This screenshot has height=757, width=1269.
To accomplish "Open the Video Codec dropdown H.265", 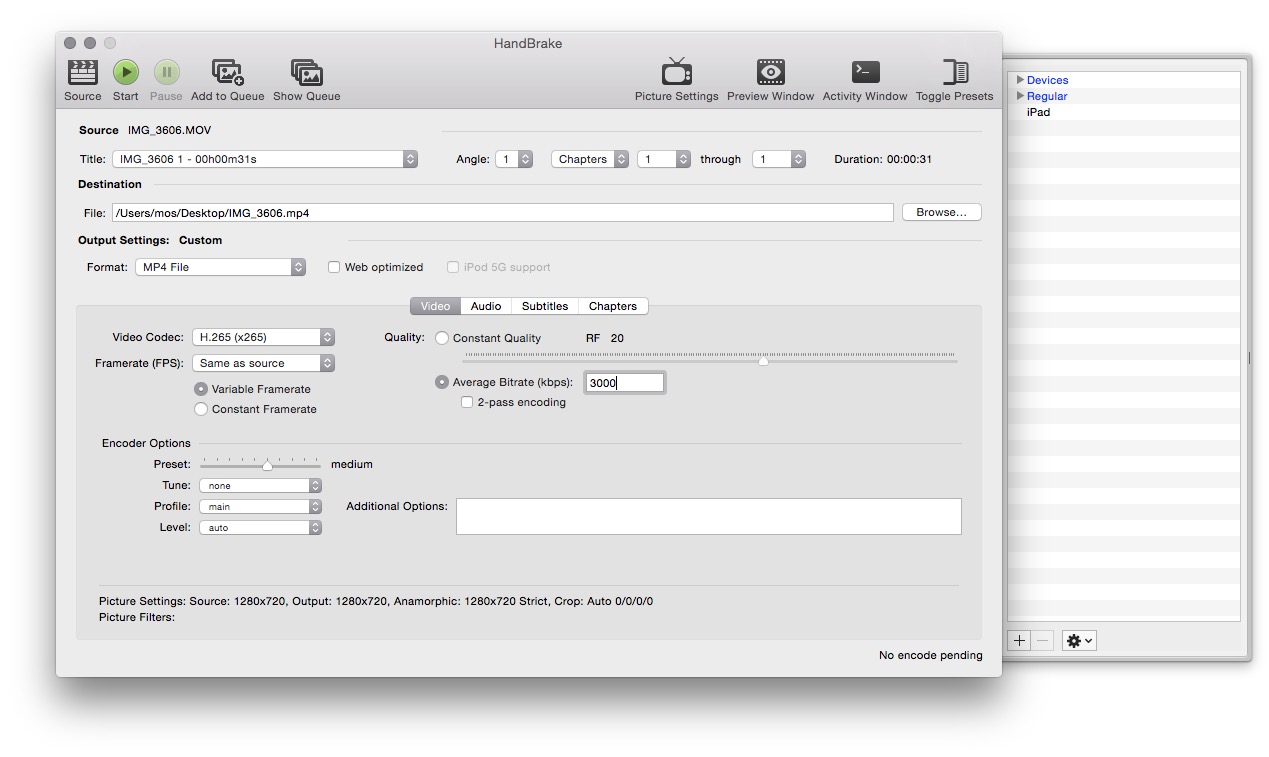I will coord(264,337).
